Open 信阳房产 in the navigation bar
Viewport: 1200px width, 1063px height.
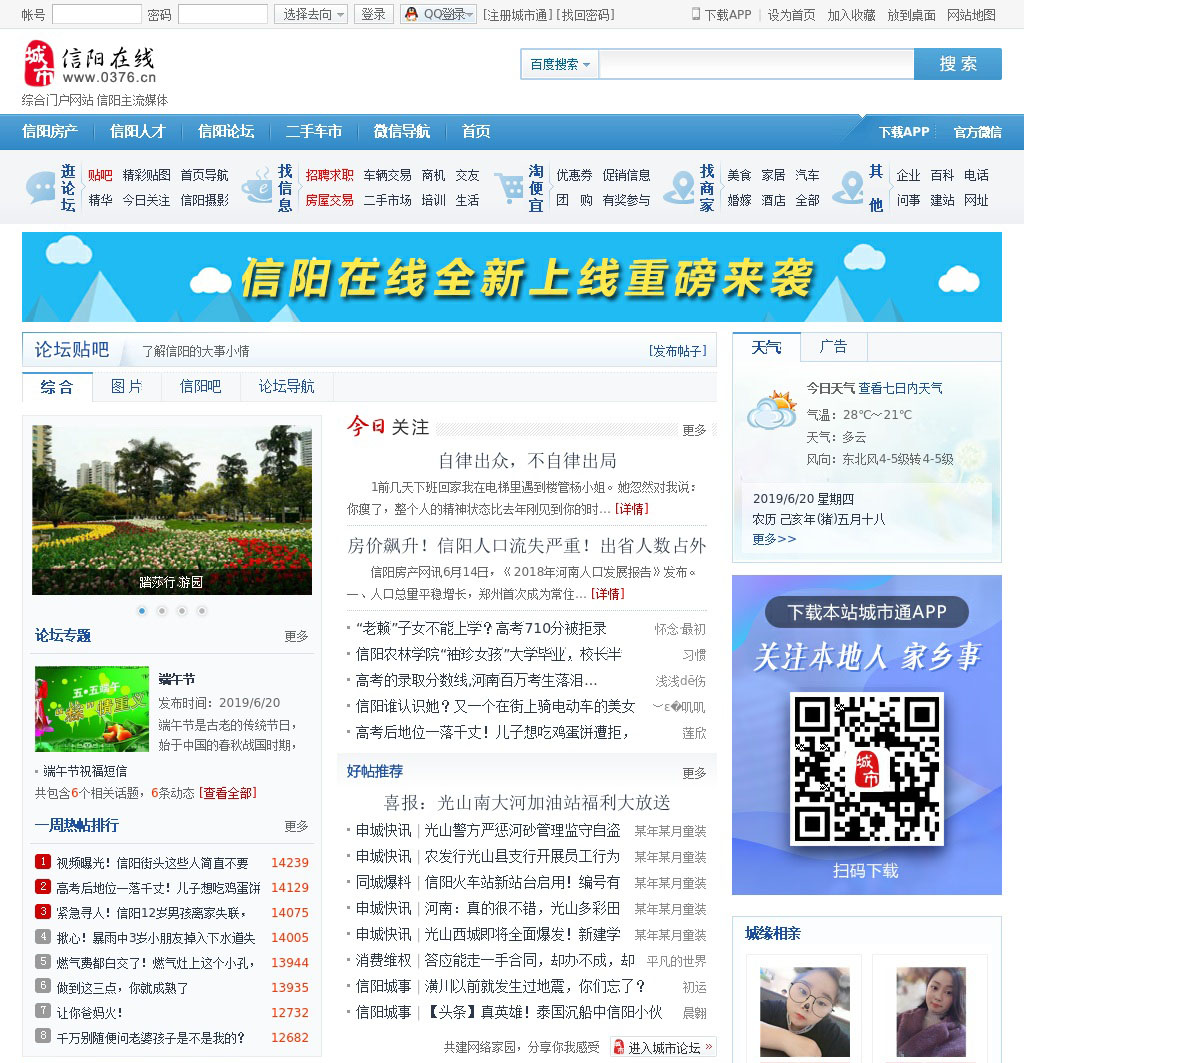(x=50, y=131)
